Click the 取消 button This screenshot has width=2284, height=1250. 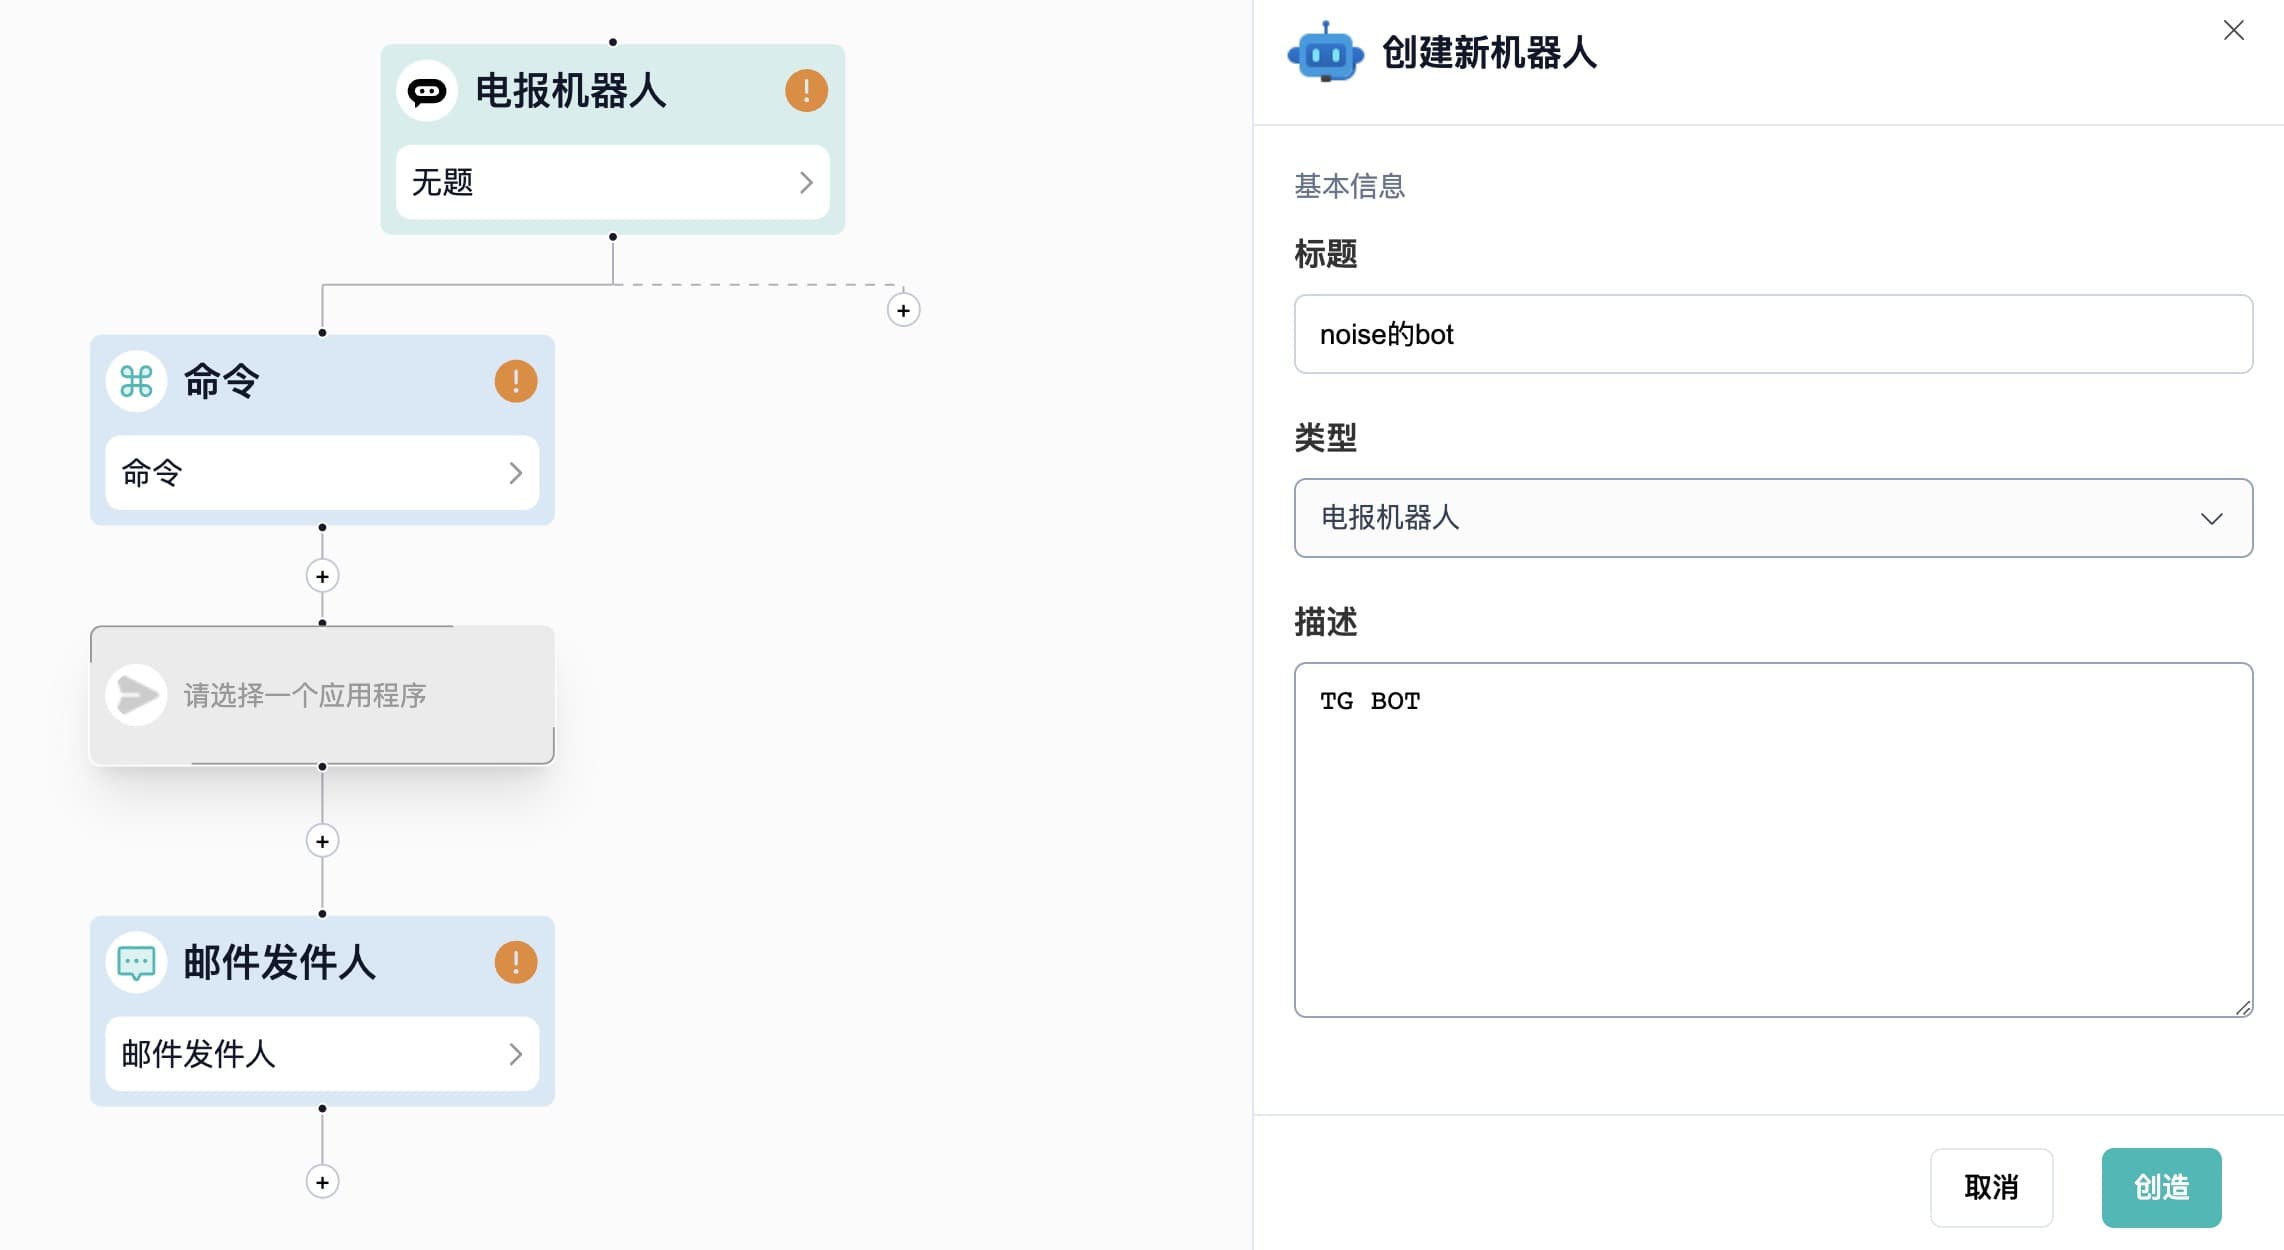[x=1991, y=1187]
